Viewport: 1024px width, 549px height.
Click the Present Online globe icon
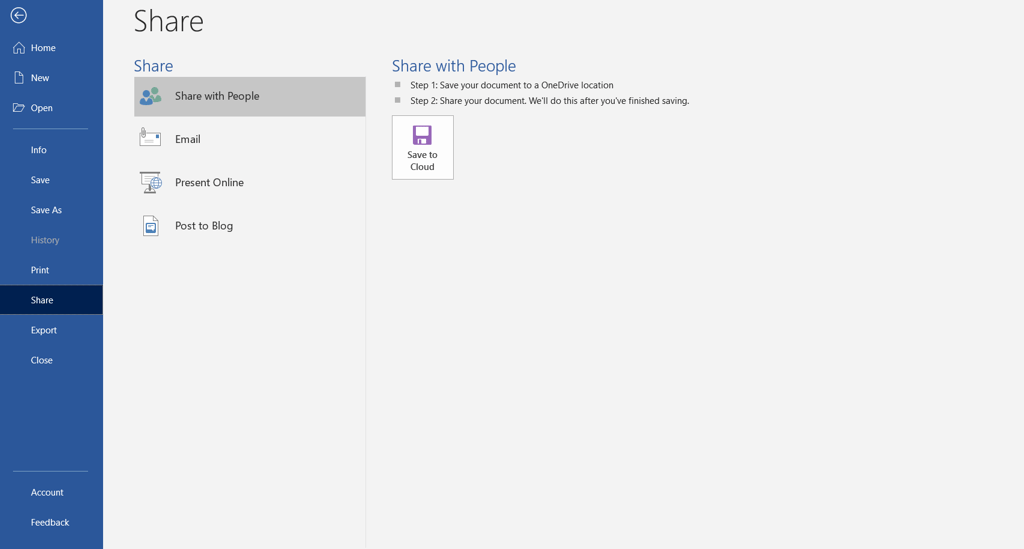point(151,182)
